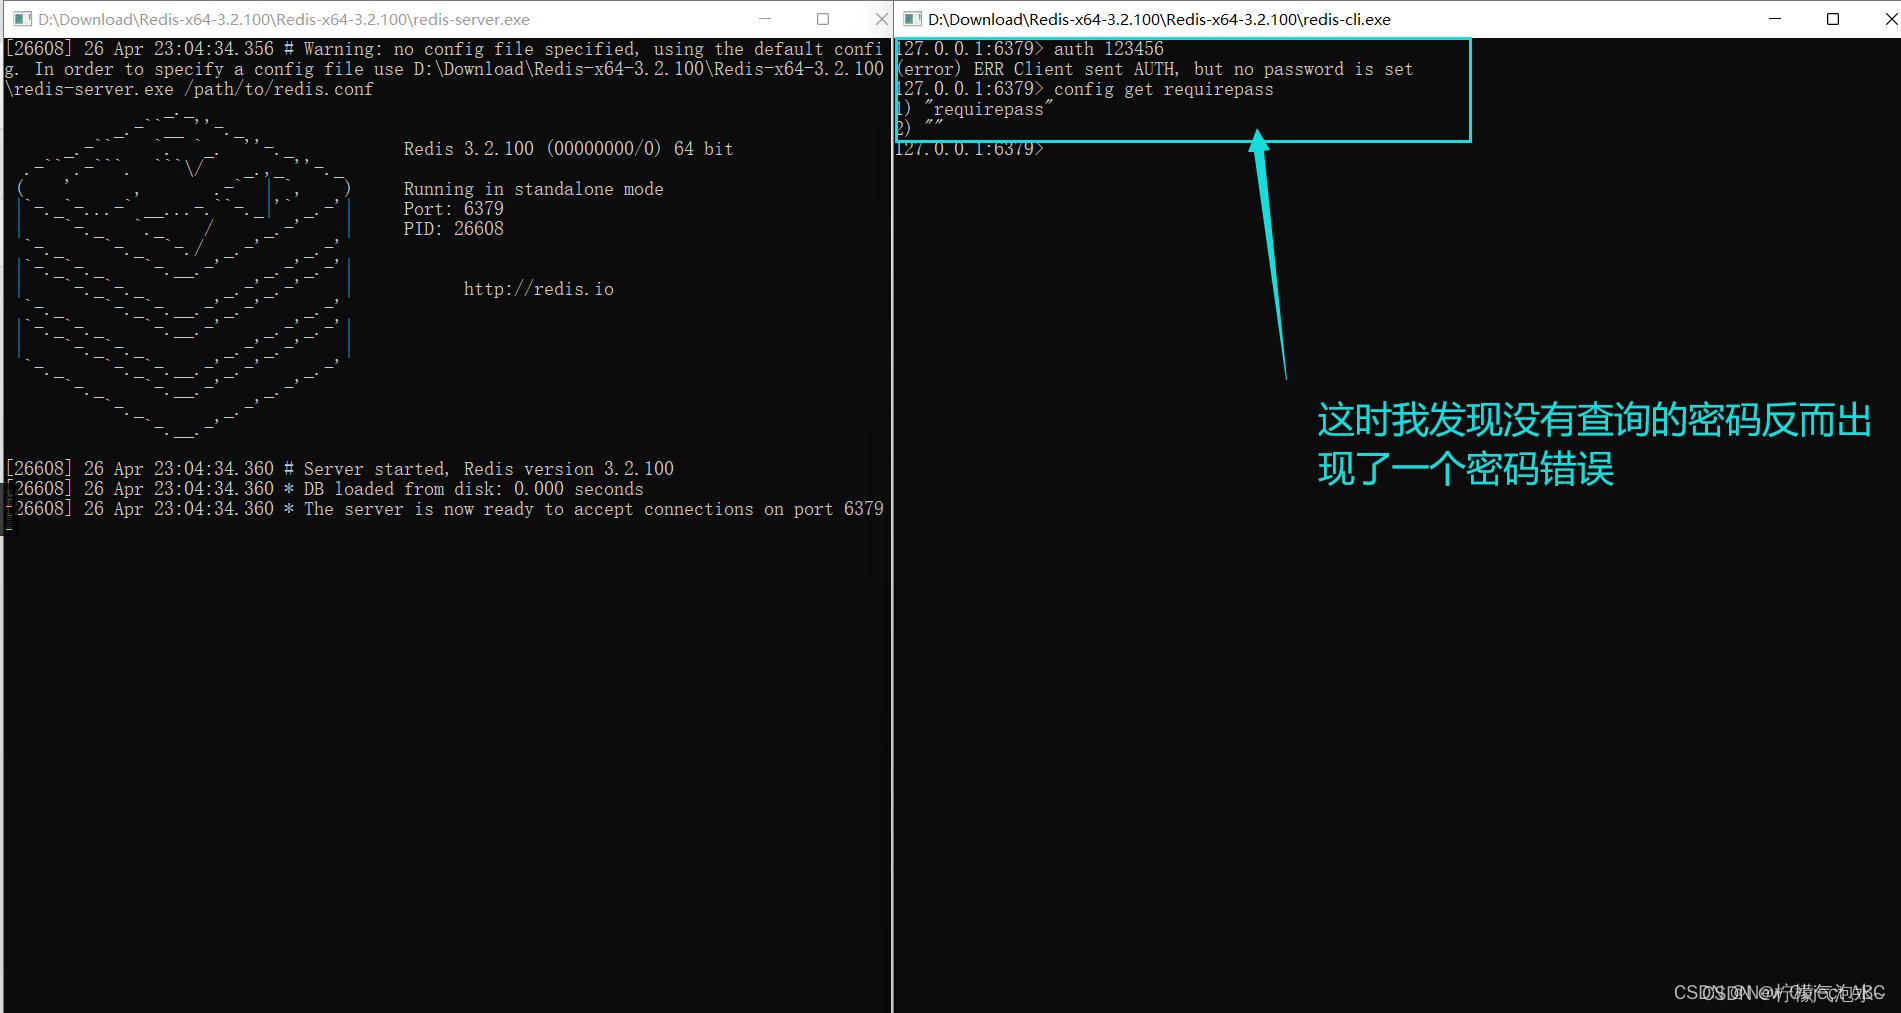Click the 'PID: 26608' line
Viewport: 1901px width, 1013px height.
[453, 229]
